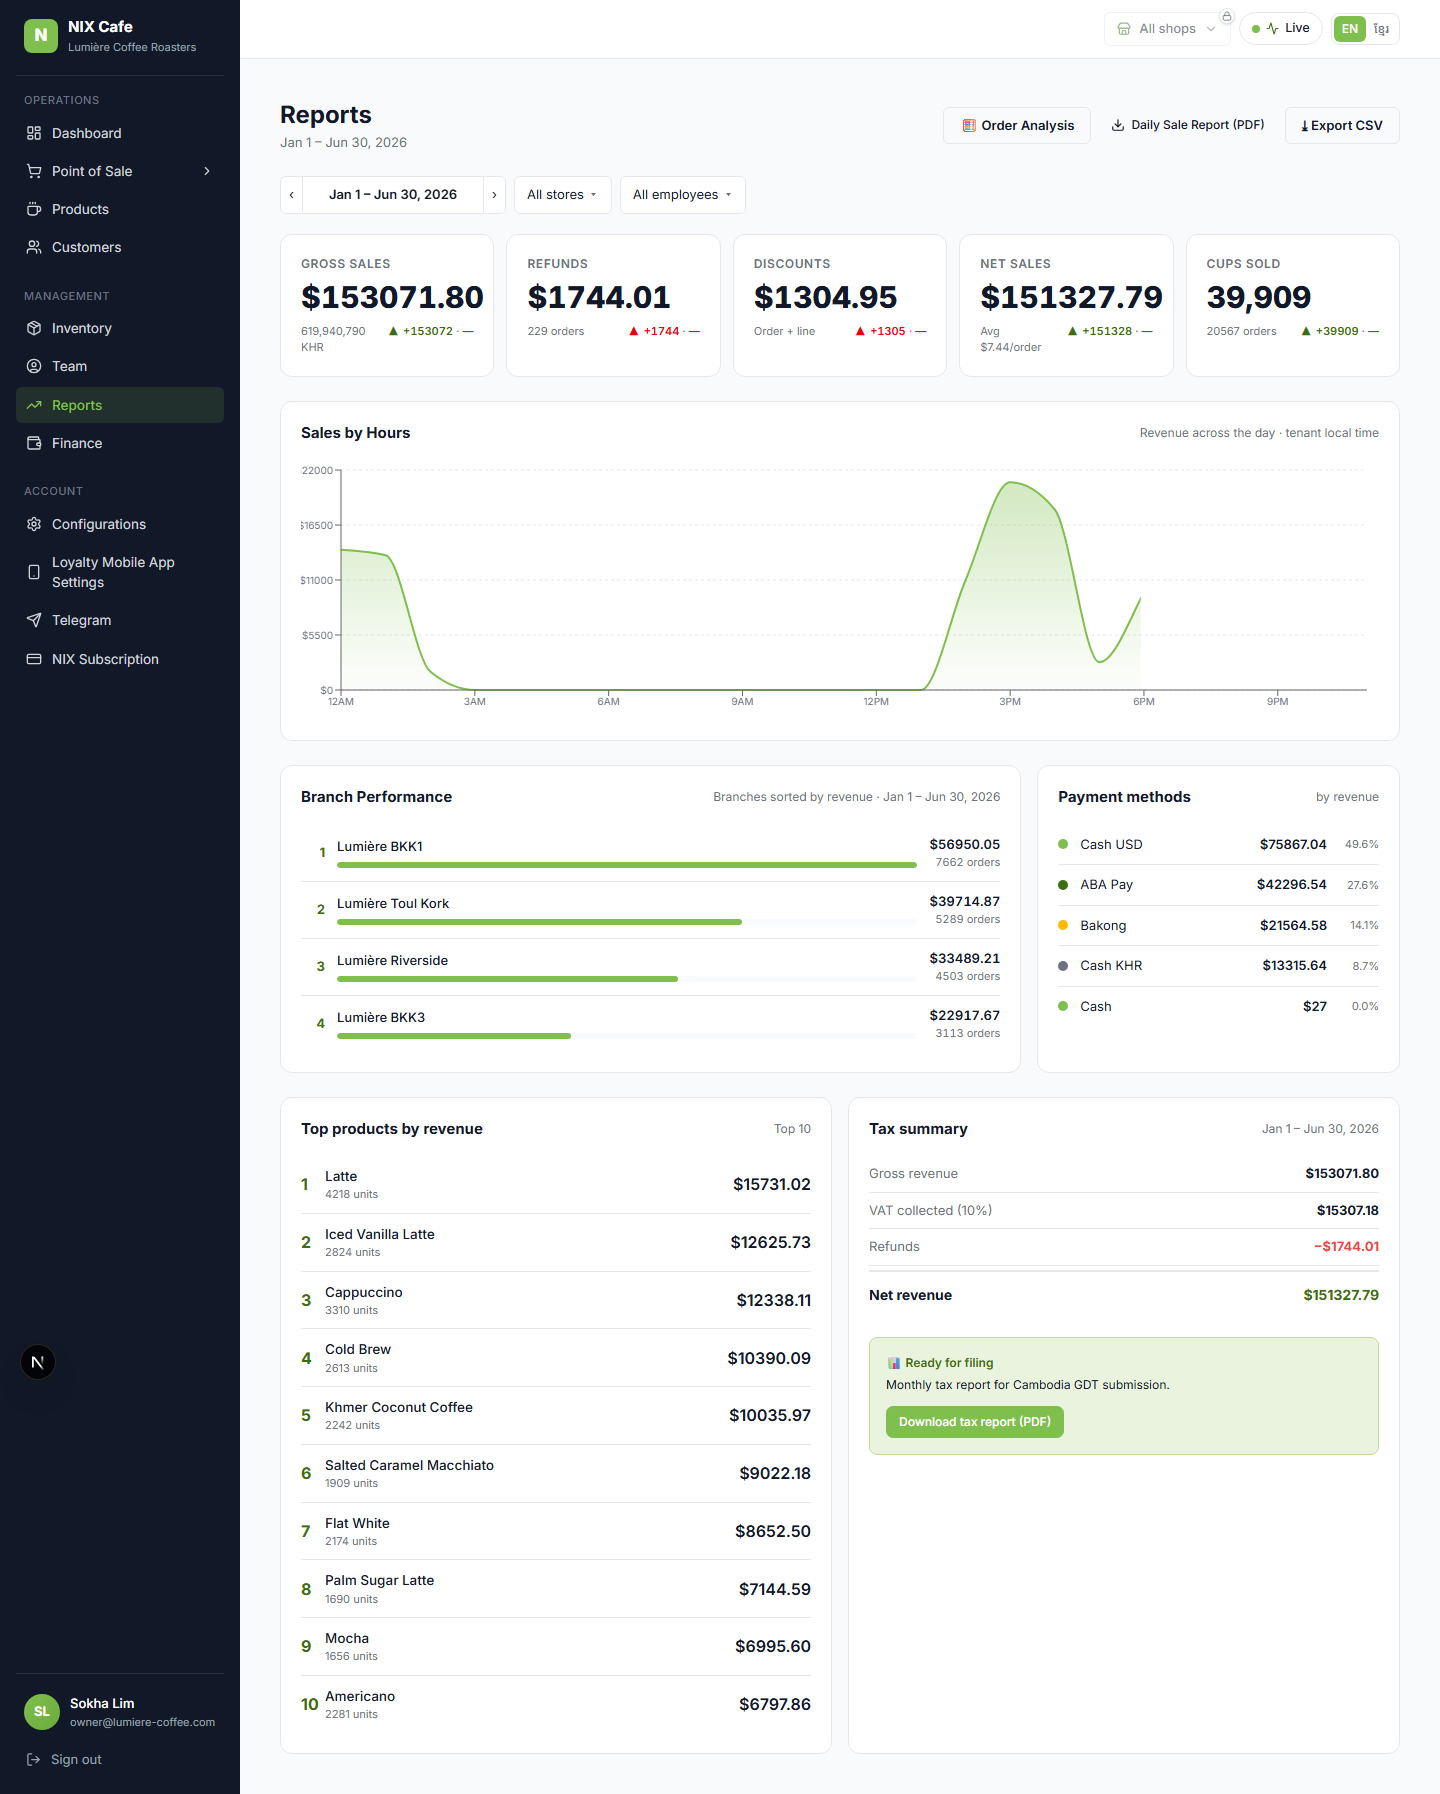Click the Bakong yellow color dot
1440x1794 pixels.
[x=1063, y=925]
